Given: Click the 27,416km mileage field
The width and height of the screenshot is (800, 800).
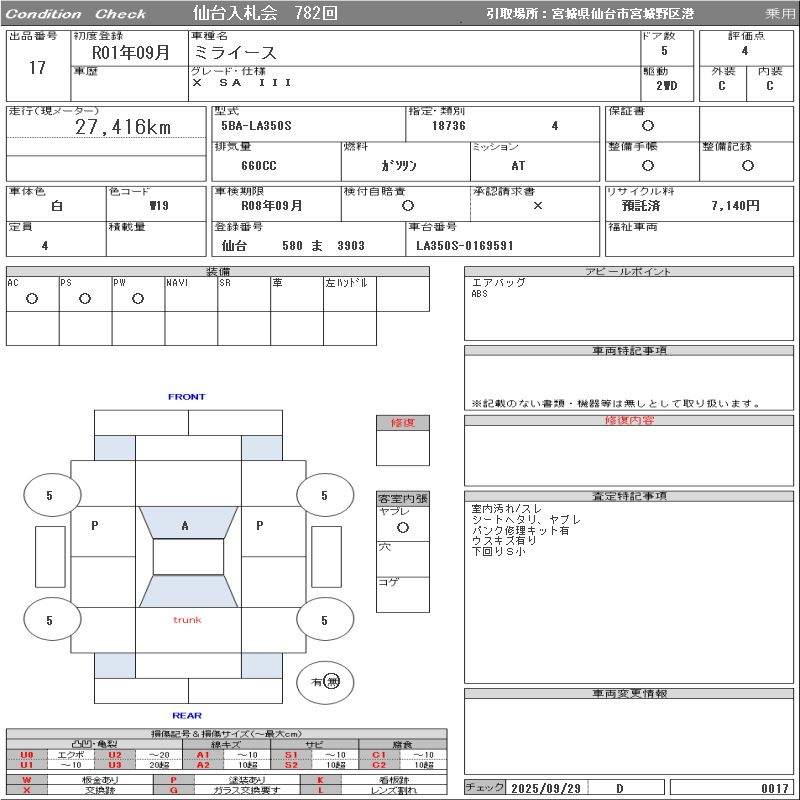Looking at the screenshot, I should click(x=123, y=127).
